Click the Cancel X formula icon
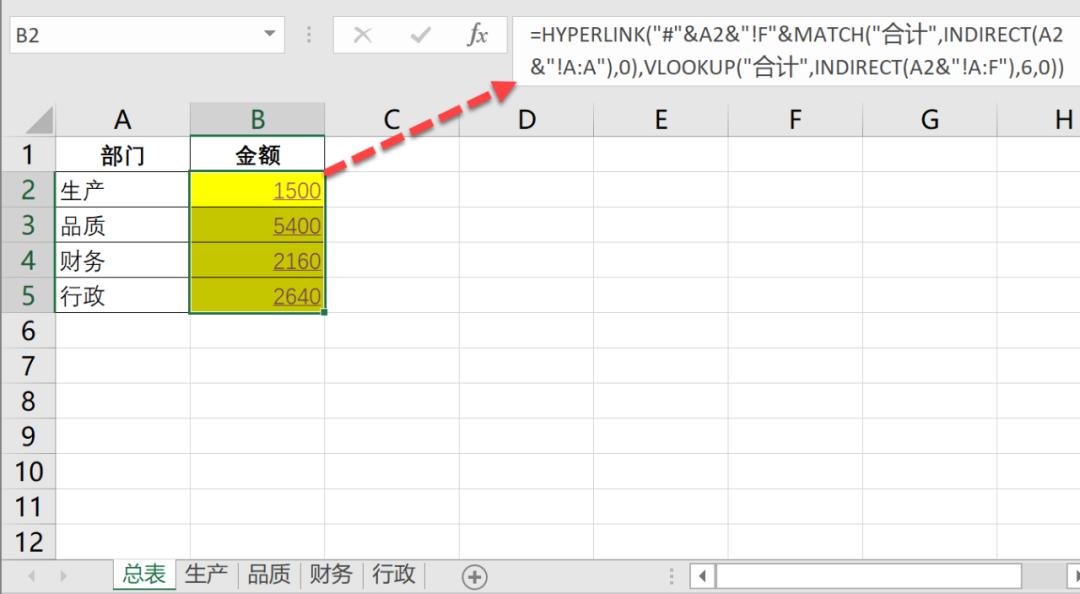1080x594 pixels. (363, 36)
